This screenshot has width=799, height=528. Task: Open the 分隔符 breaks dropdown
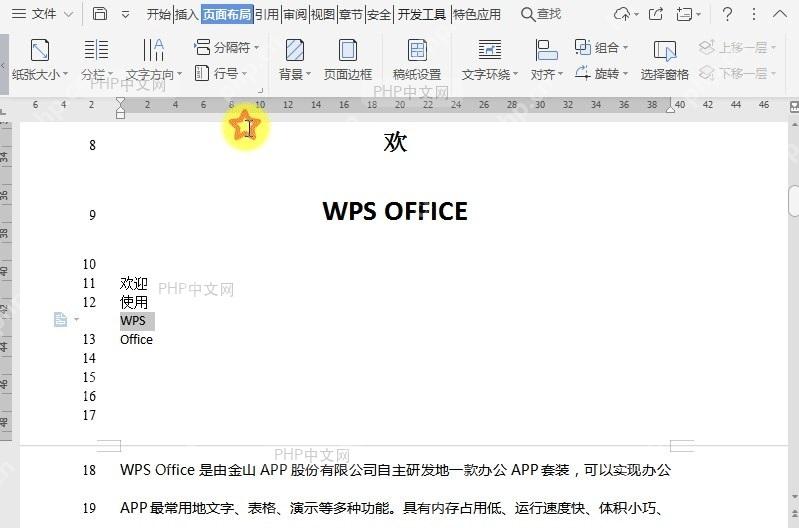(227, 47)
